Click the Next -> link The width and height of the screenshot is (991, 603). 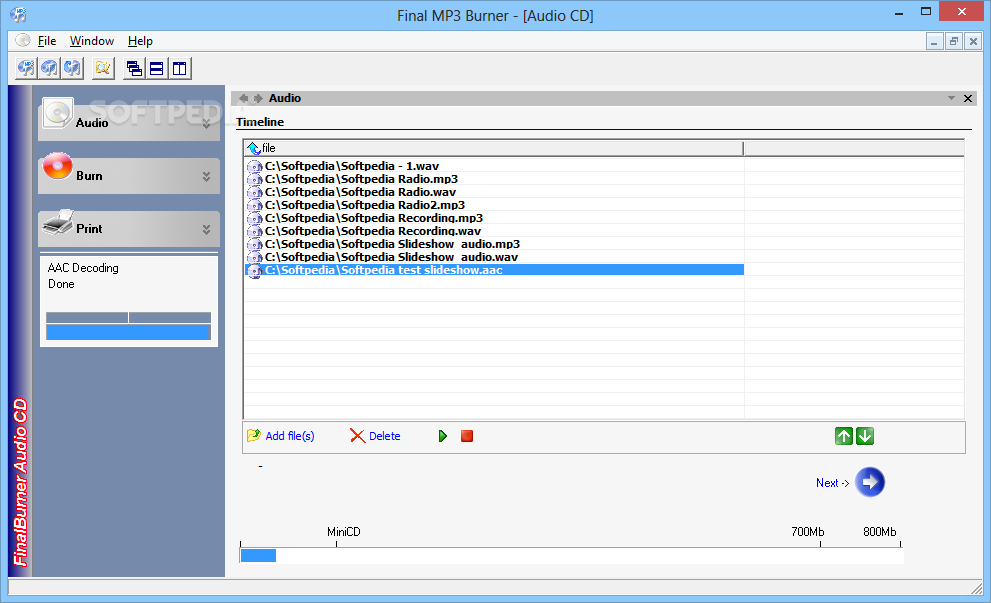[x=832, y=483]
